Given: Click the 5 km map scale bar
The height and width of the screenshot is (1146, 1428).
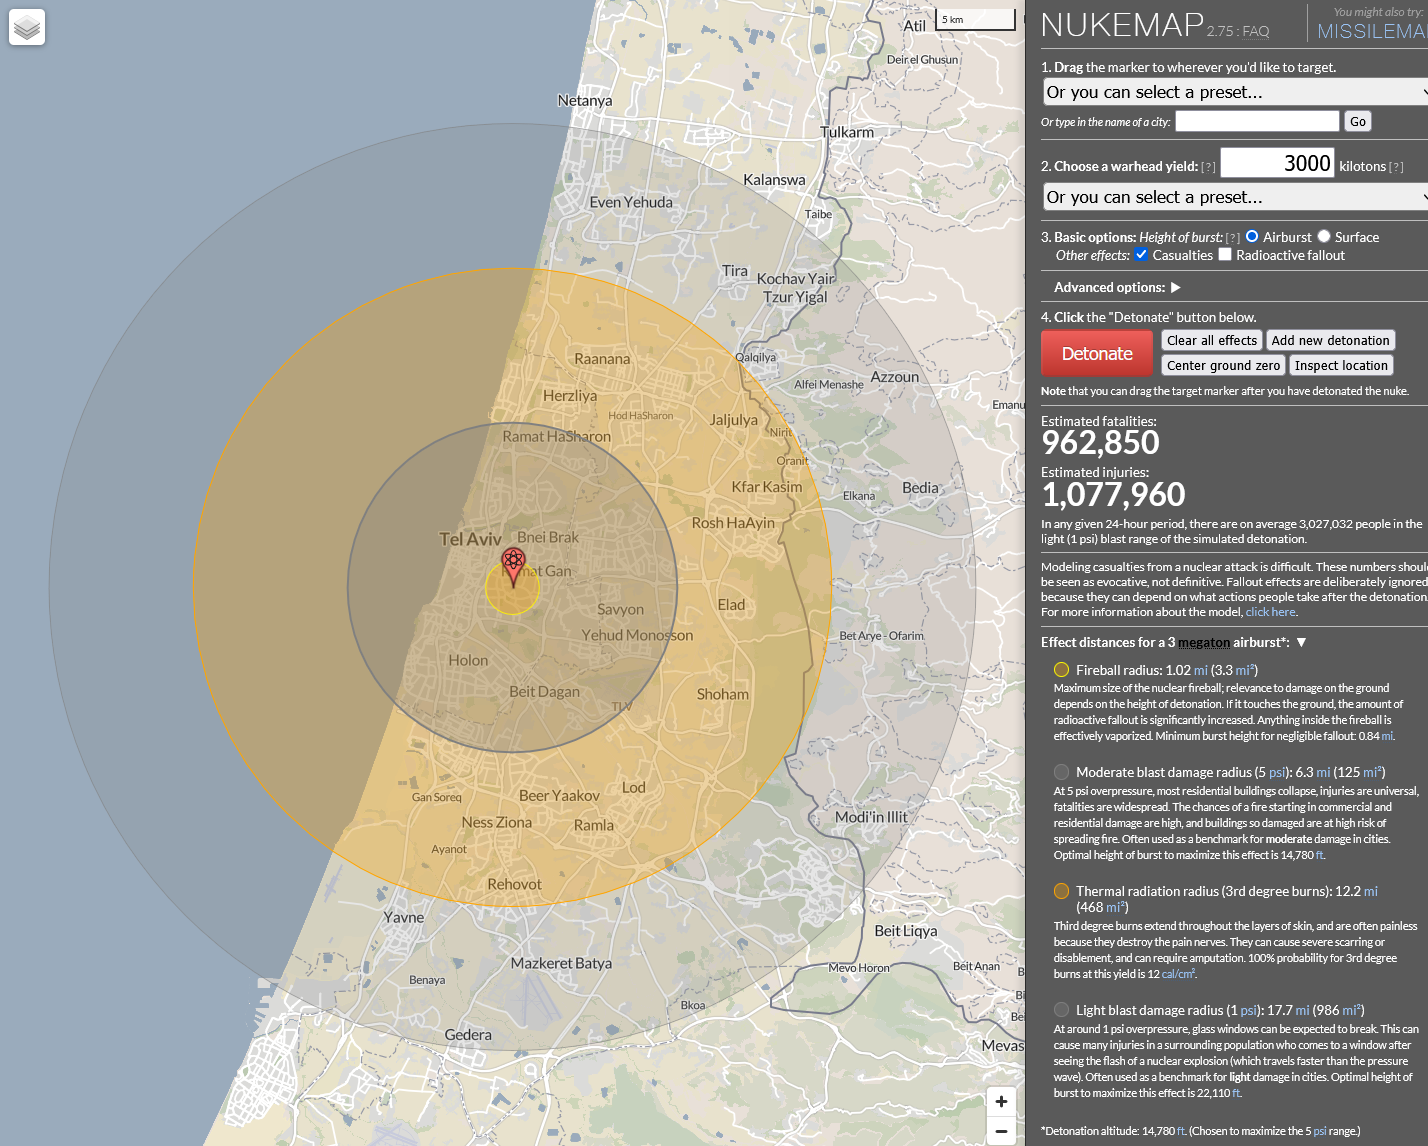Looking at the screenshot, I should (x=975, y=19).
